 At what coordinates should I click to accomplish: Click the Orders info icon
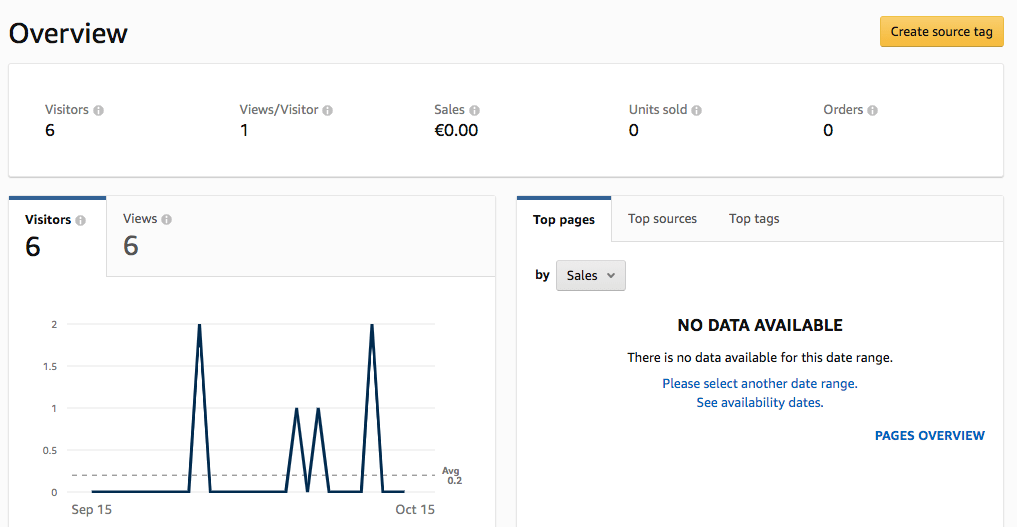[872, 110]
